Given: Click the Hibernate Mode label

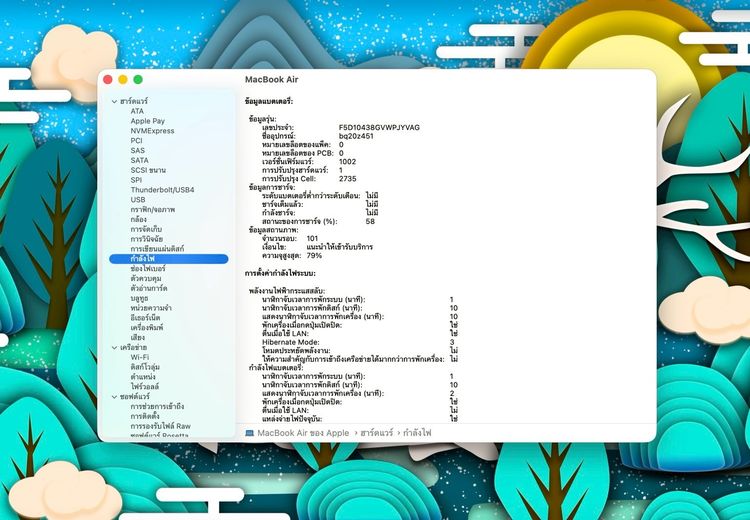Looking at the screenshot, I should coord(291,343).
